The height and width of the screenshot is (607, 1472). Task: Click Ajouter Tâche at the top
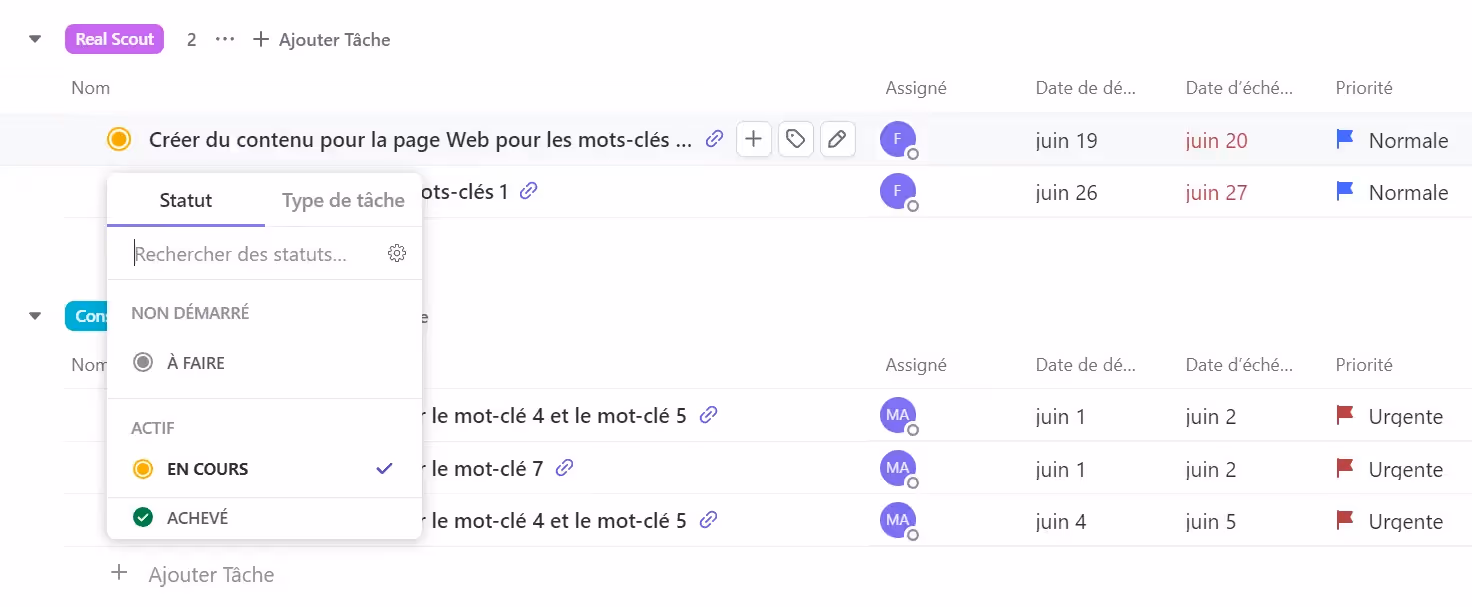[x=321, y=39]
